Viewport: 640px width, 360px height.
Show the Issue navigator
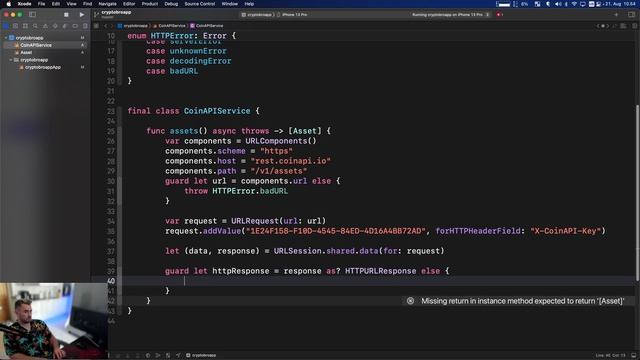(x=45, y=26)
